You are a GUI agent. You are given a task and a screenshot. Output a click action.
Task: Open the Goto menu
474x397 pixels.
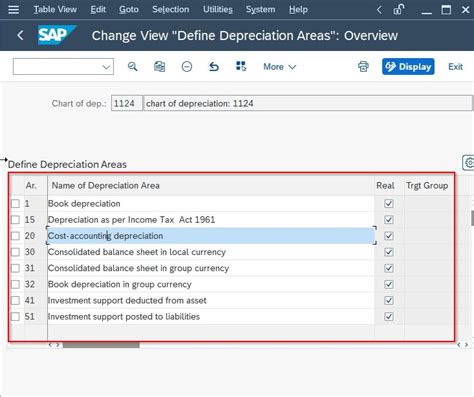click(x=129, y=9)
